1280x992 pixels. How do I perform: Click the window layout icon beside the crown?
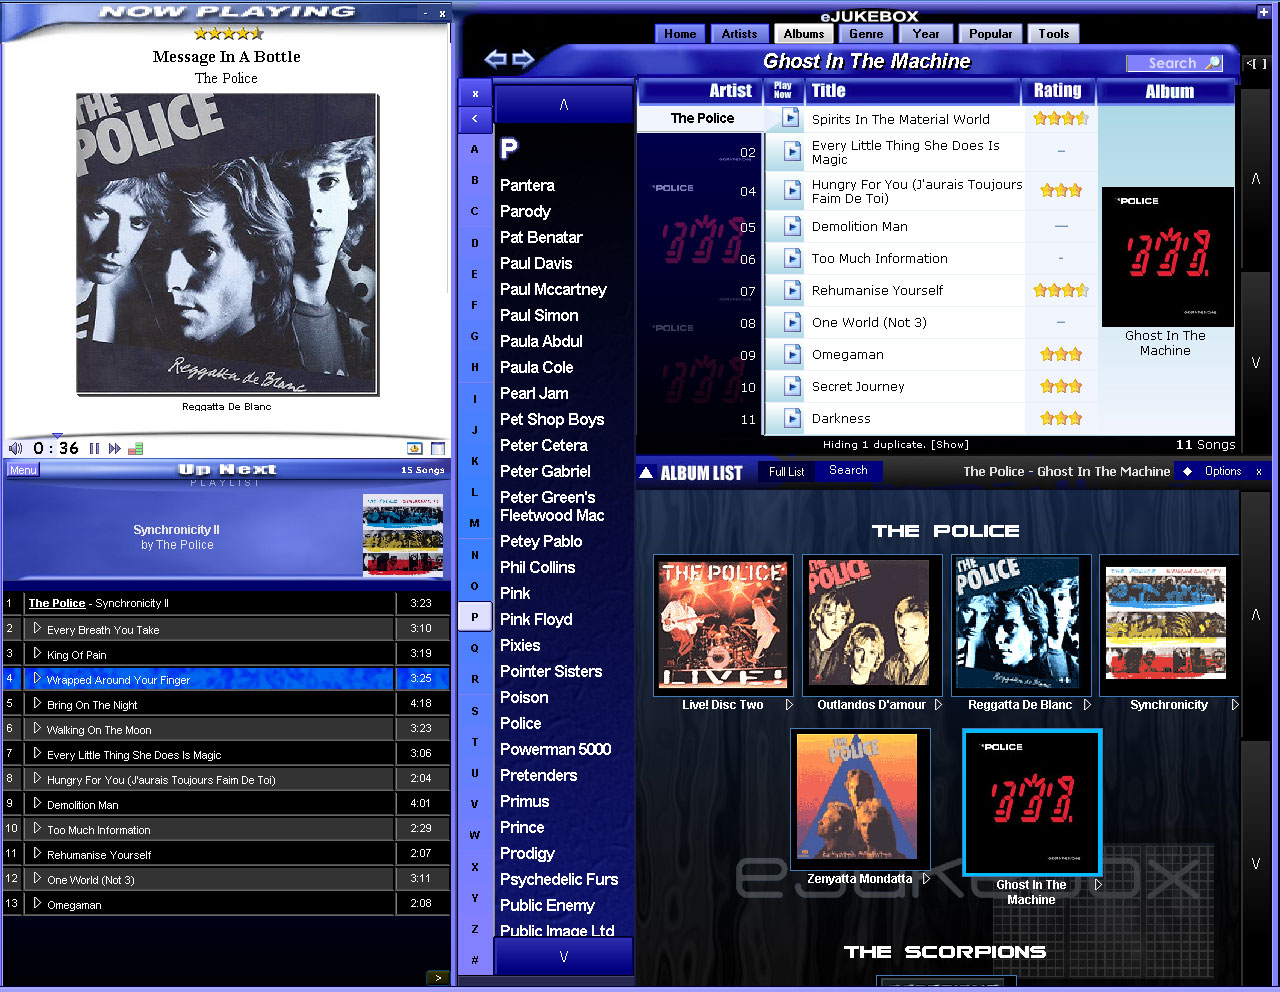pos(437,448)
